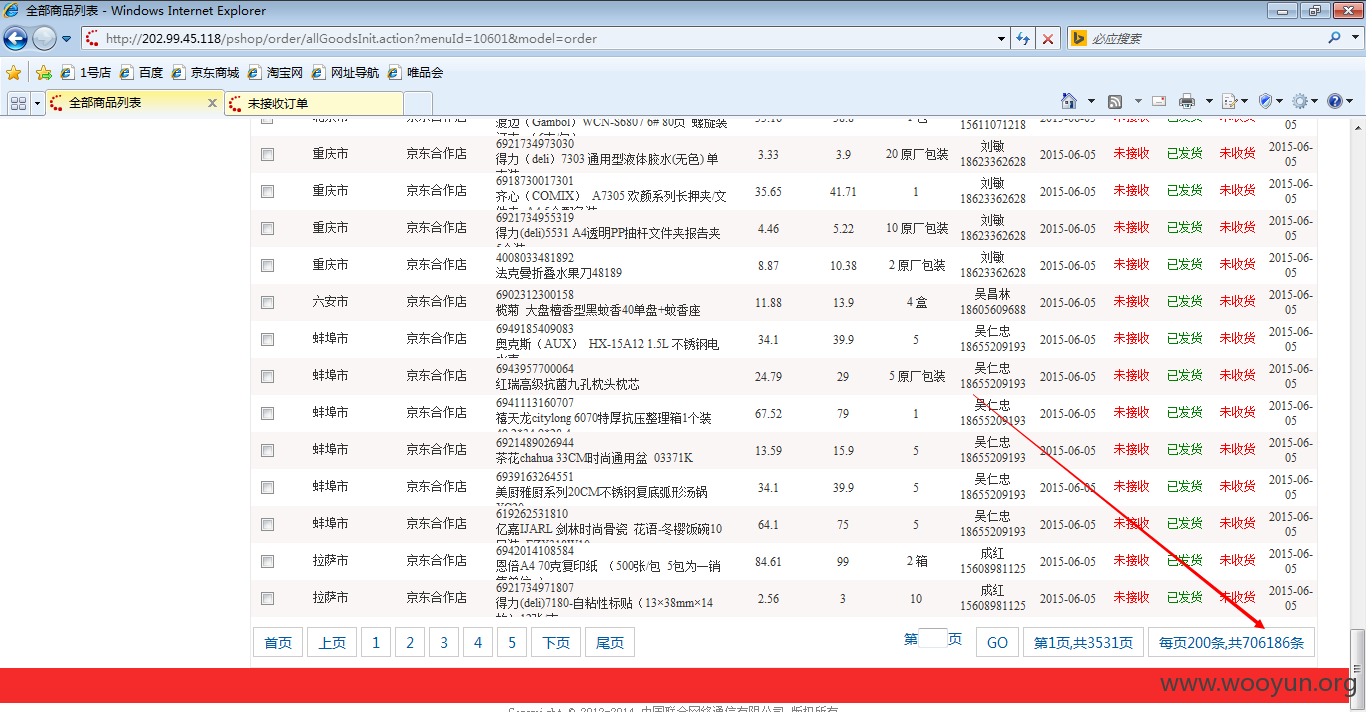
Task: Tick checkbox for 茶花 chahua 盆 row
Action: pos(267,450)
